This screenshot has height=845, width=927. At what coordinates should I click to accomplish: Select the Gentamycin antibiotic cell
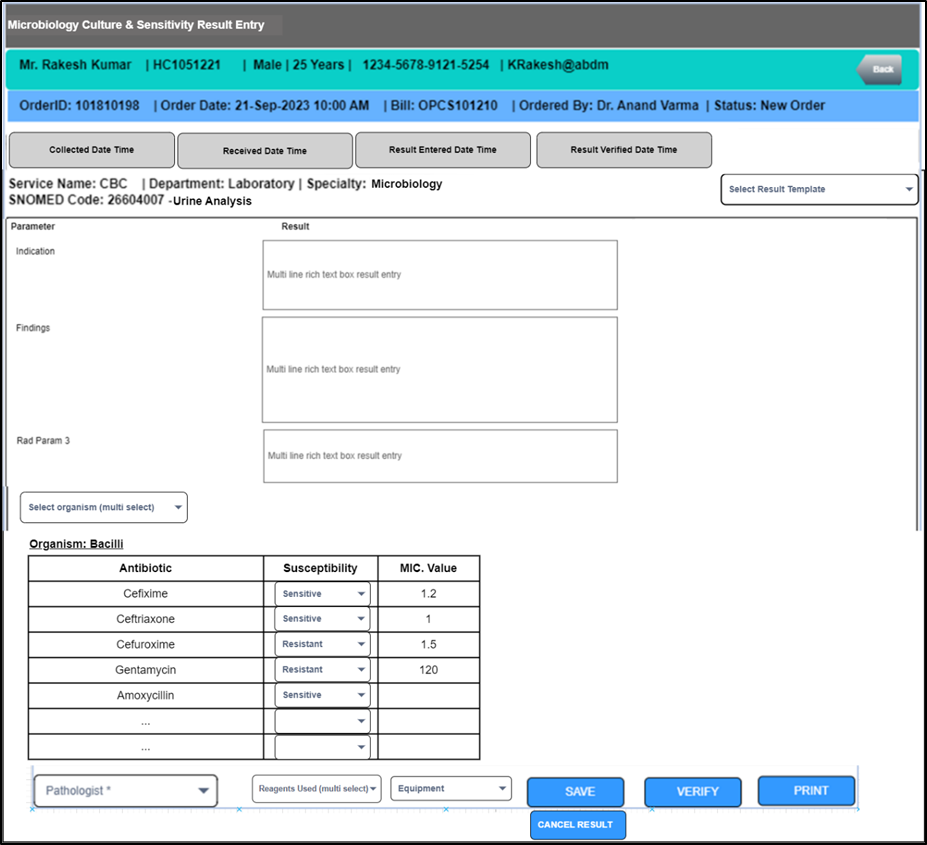pos(145,670)
